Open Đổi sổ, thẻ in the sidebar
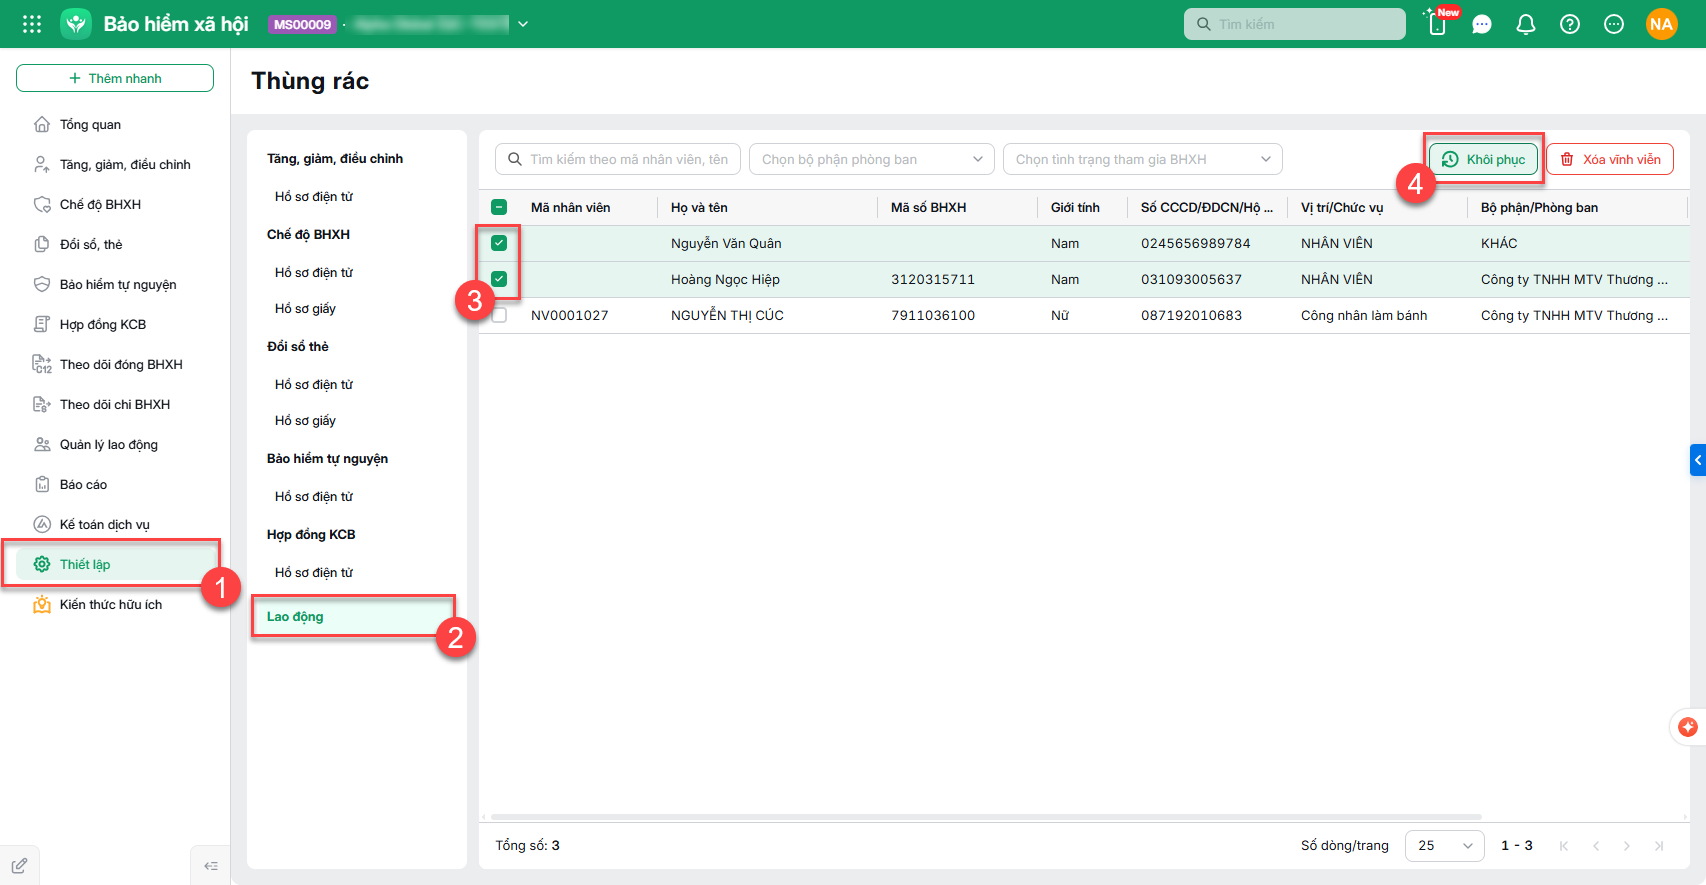1706x885 pixels. [115, 244]
